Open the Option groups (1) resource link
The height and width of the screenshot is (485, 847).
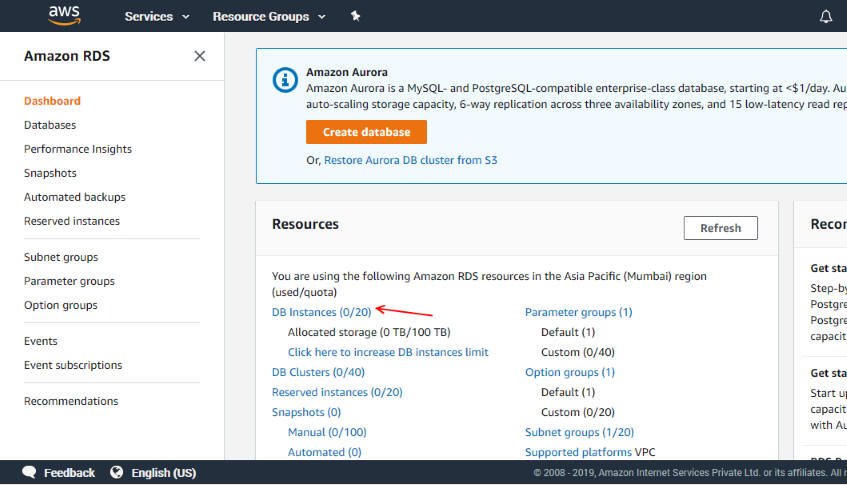pos(570,372)
